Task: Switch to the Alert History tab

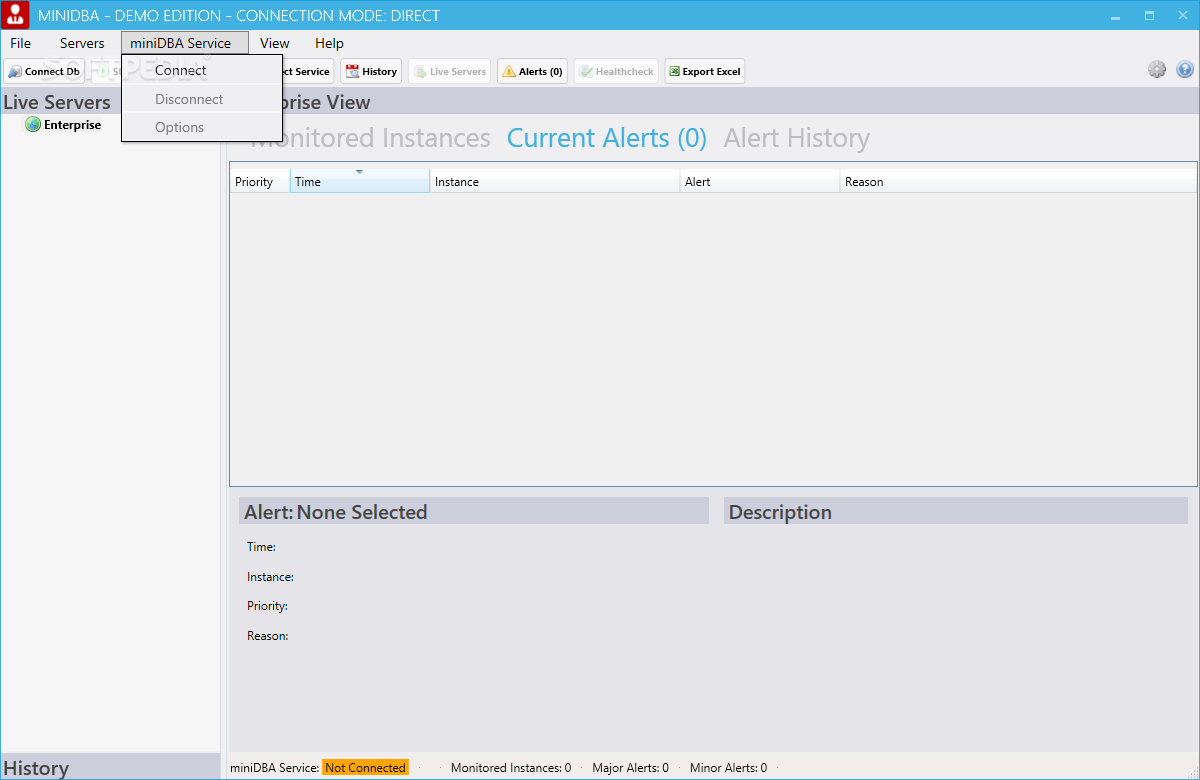Action: (797, 138)
